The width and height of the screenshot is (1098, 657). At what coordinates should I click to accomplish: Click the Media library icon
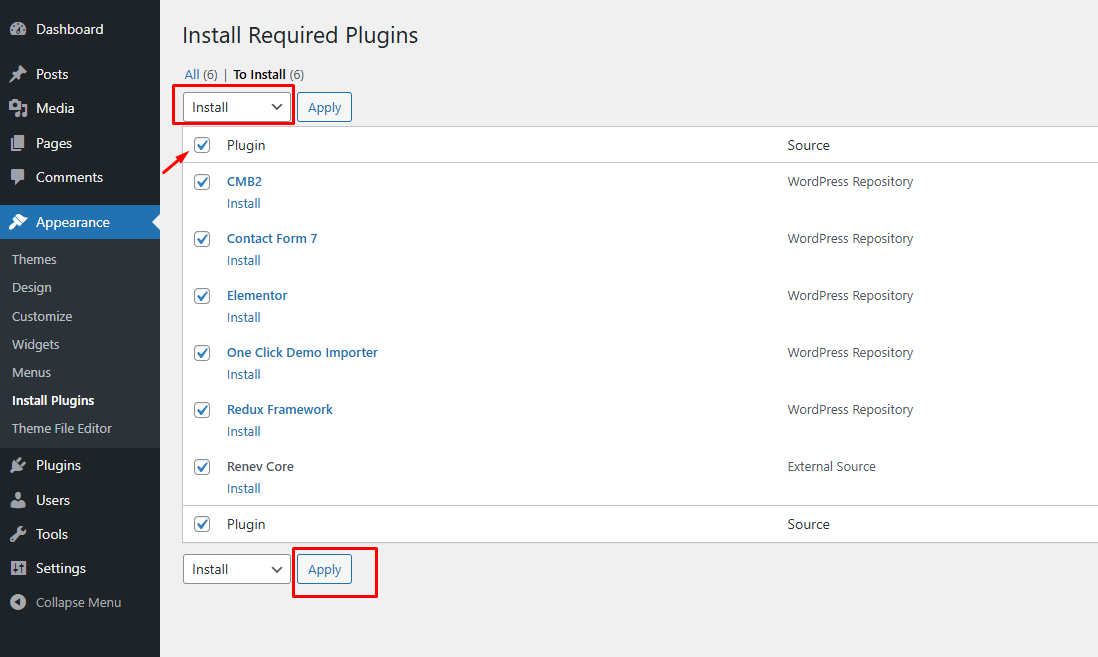(x=18, y=109)
